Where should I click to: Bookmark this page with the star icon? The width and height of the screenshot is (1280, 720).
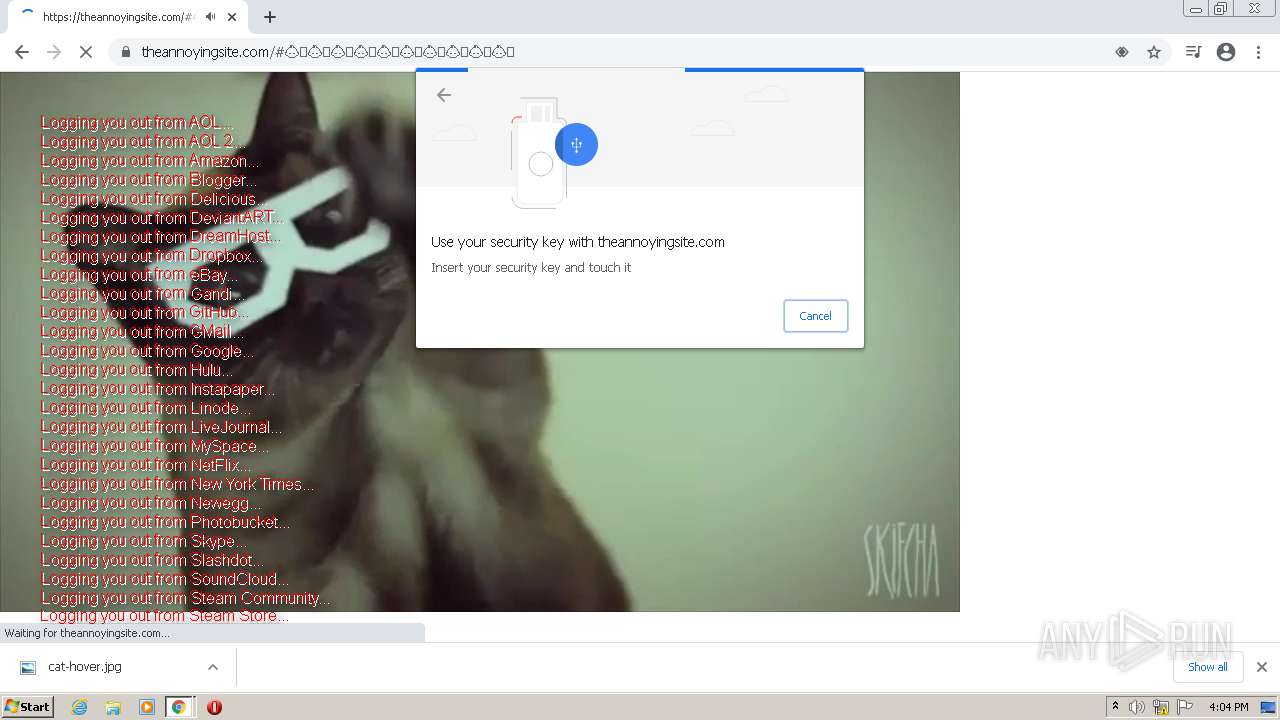click(x=1154, y=52)
